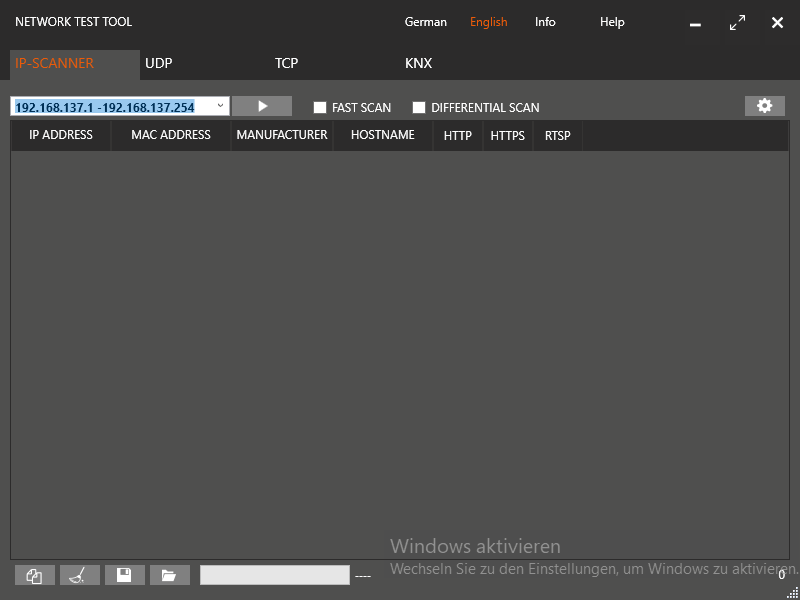This screenshot has width=800, height=600.
Task: Sort by MANUFACTURER column header
Action: point(282,135)
